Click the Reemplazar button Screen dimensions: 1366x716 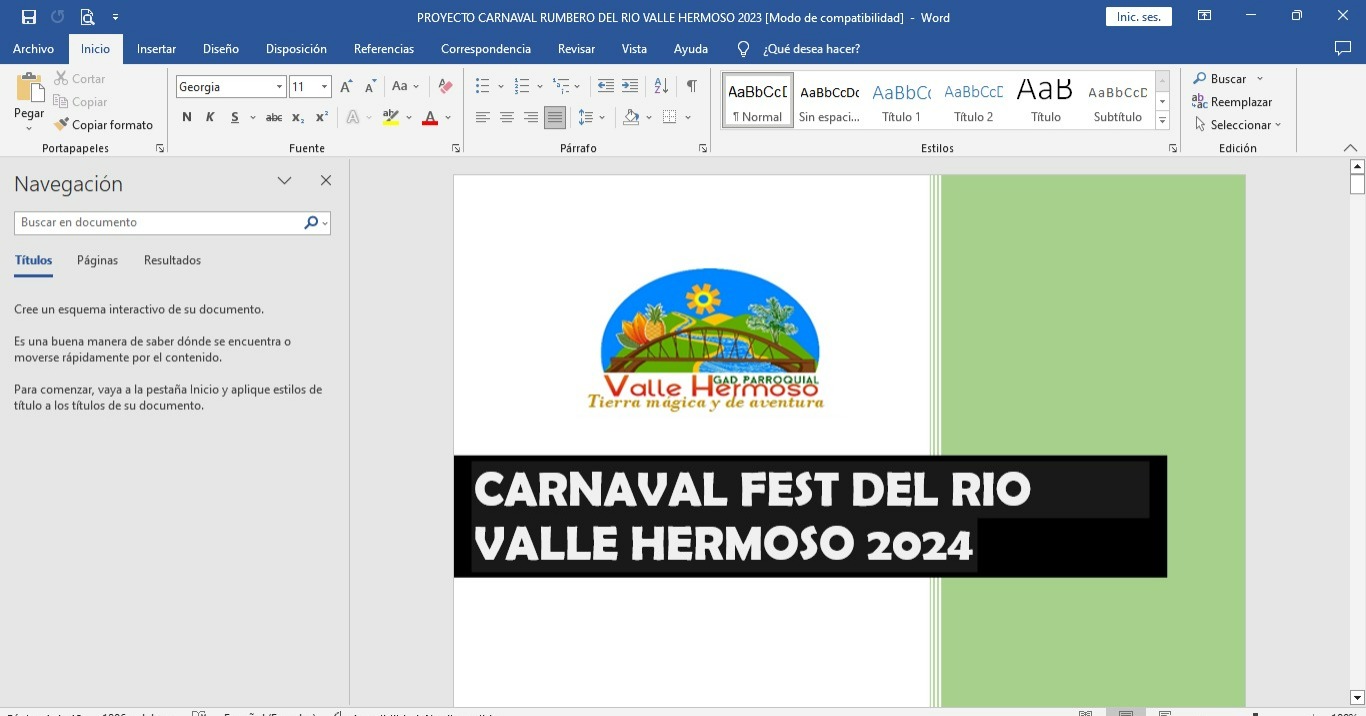coord(1232,102)
